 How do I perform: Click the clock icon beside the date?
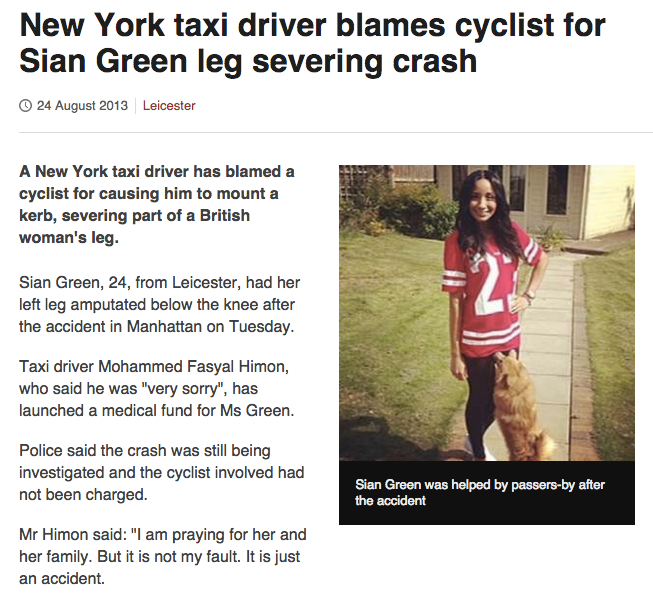tap(25, 106)
